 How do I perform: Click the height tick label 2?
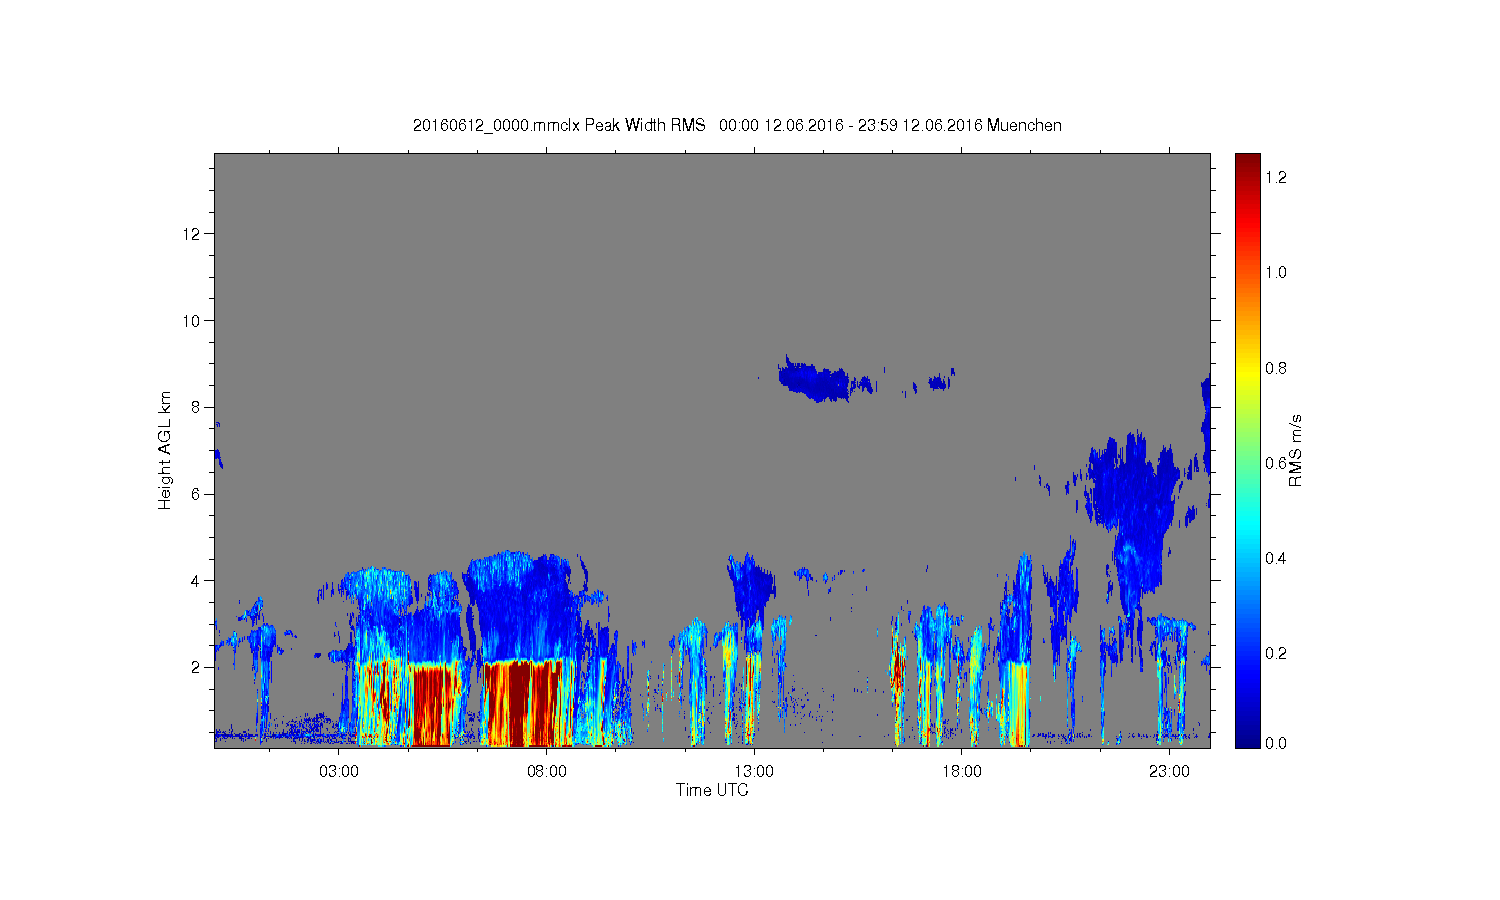pyautogui.click(x=196, y=667)
